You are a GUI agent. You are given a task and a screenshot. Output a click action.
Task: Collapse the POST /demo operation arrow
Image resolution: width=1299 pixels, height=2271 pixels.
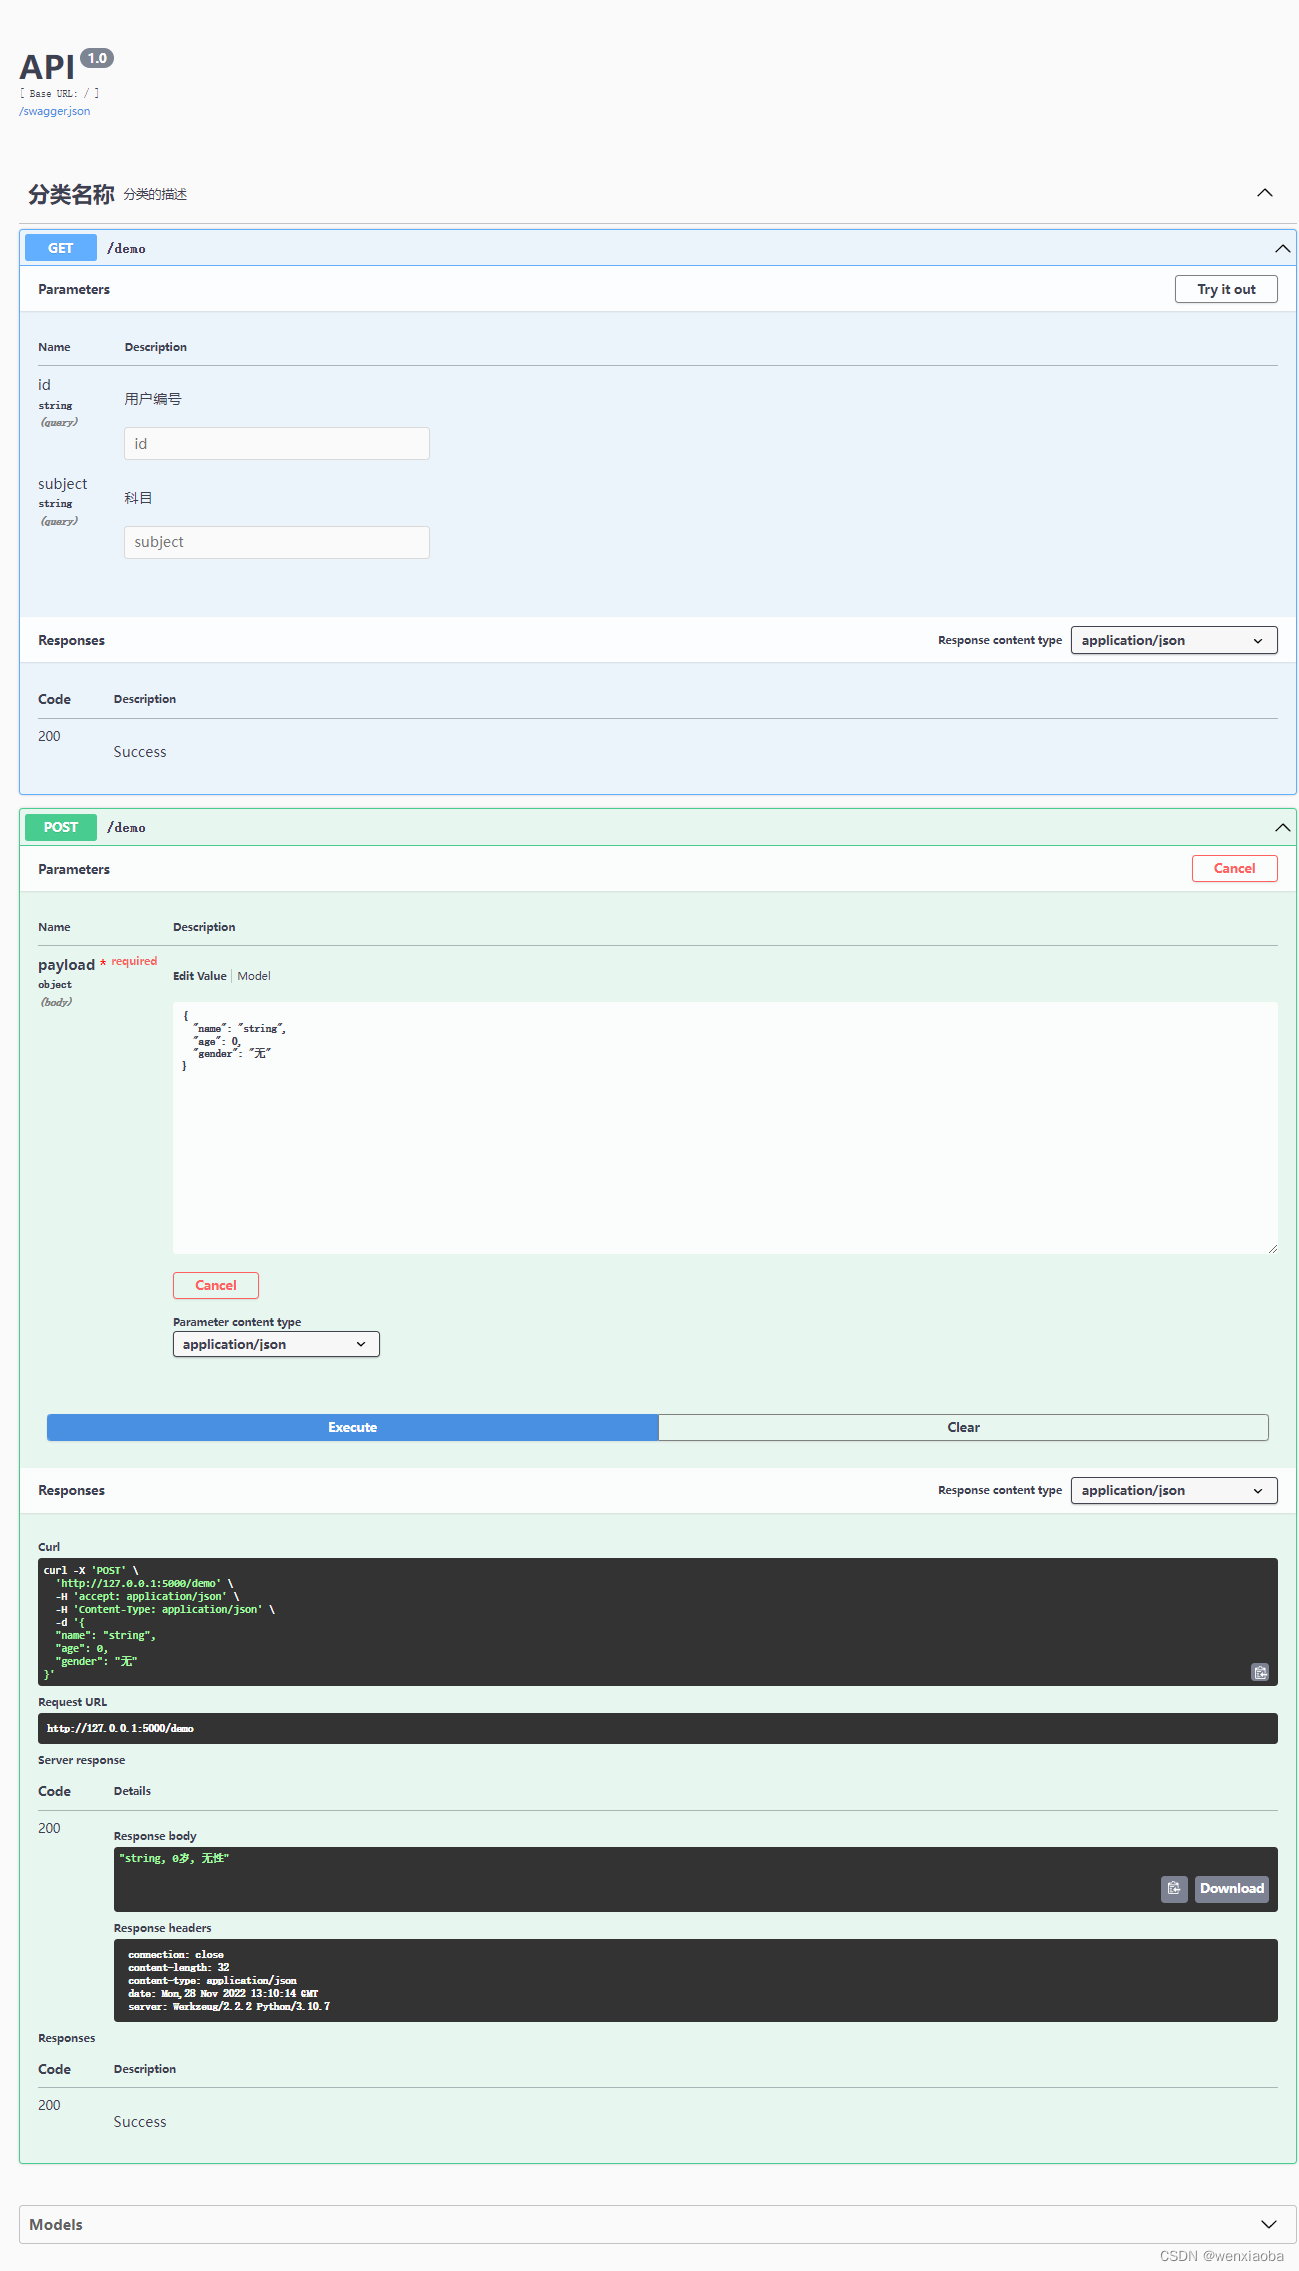(x=1282, y=827)
